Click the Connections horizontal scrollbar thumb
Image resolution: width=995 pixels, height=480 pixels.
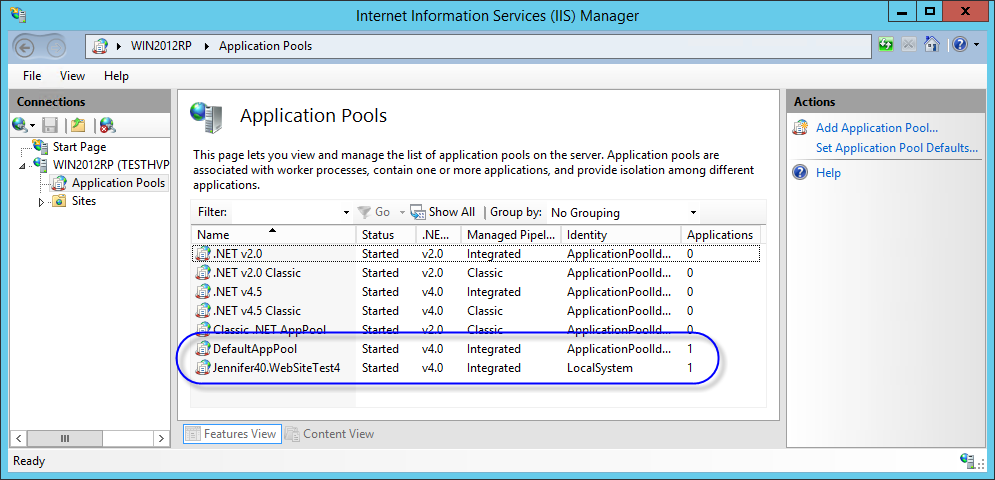(65, 438)
